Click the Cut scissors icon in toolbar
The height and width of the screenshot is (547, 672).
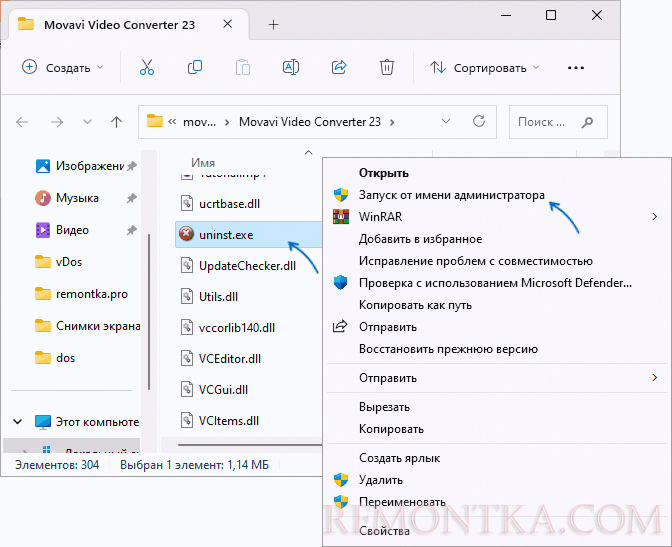click(147, 67)
